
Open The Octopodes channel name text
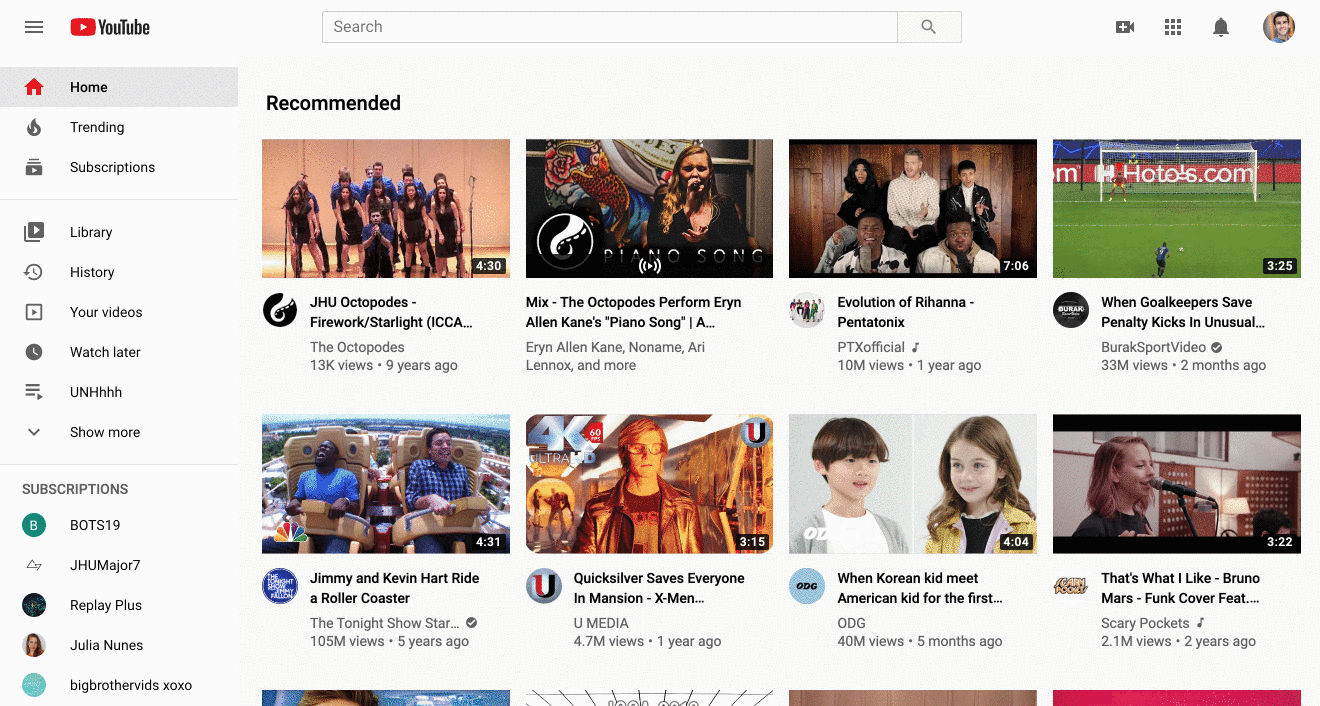pyautogui.click(x=357, y=347)
